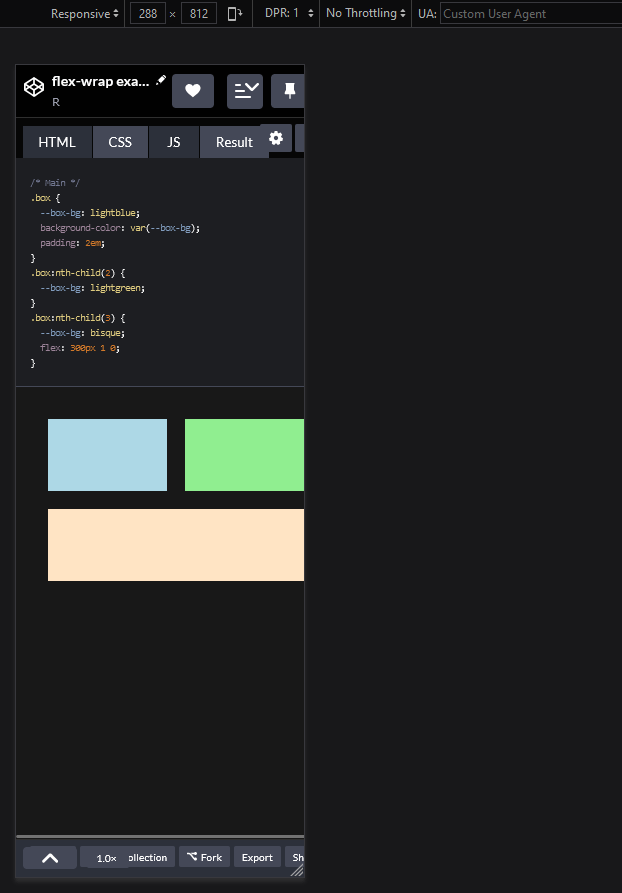
Task: Switch to the HTML editor tab
Action: coord(57,142)
